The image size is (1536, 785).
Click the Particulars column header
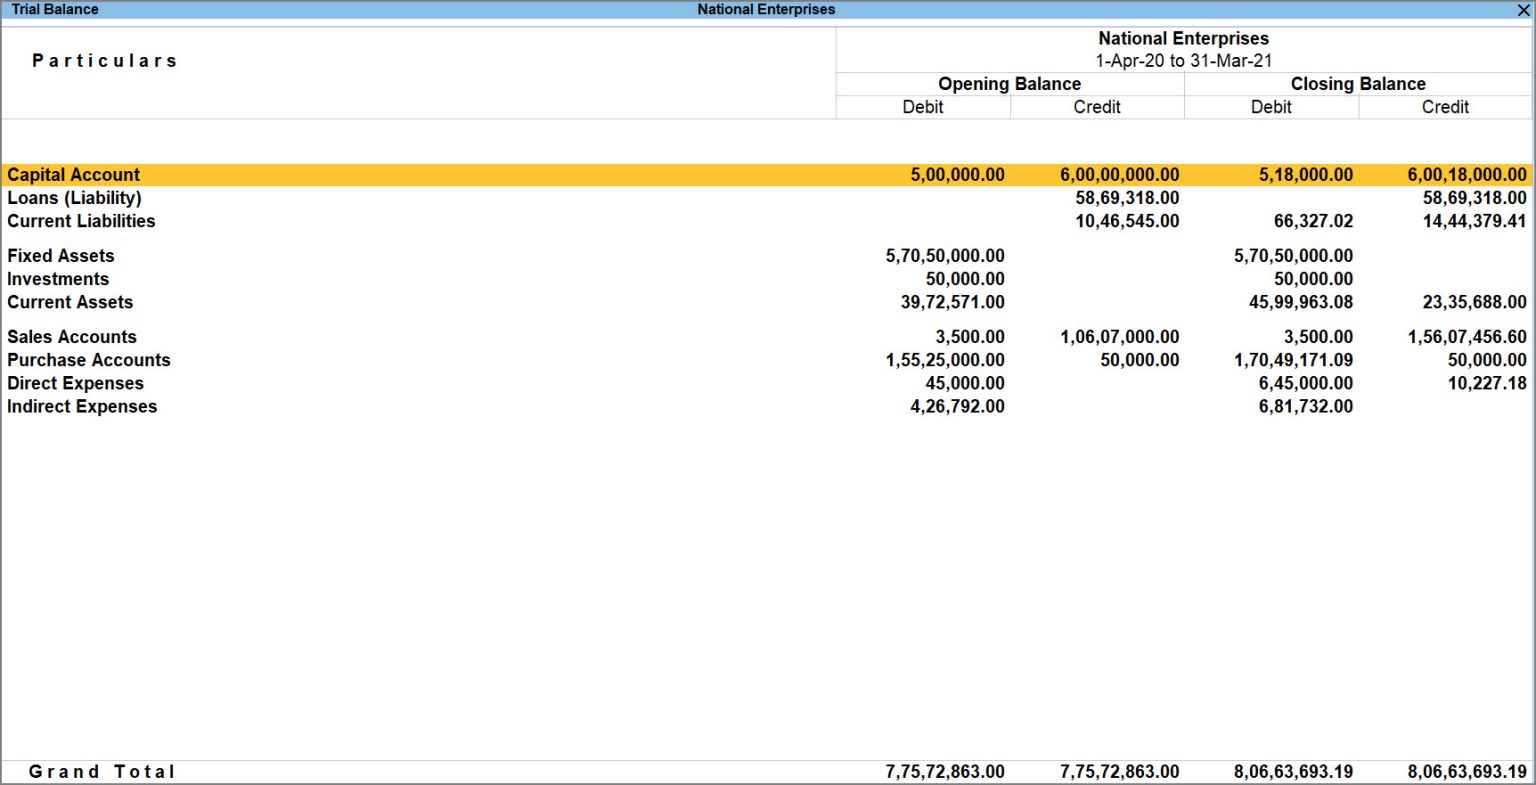pos(104,60)
